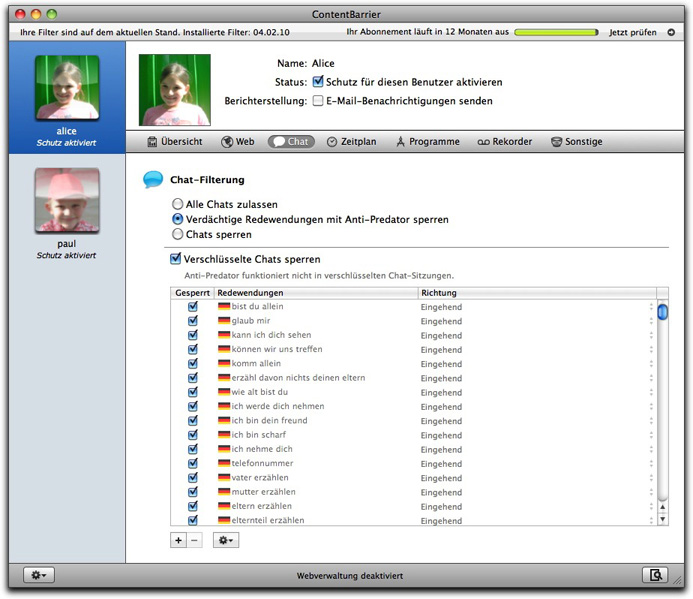The image size is (693, 599).
Task: Click the subscription progress bar
Action: pyautogui.click(x=556, y=32)
